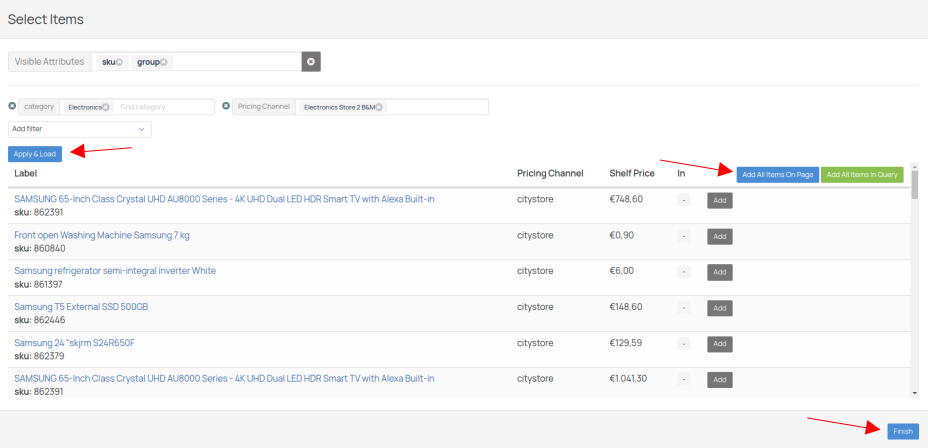Select the €129,59 shelf price
Viewport: 928px width, 448px height.
click(626, 343)
